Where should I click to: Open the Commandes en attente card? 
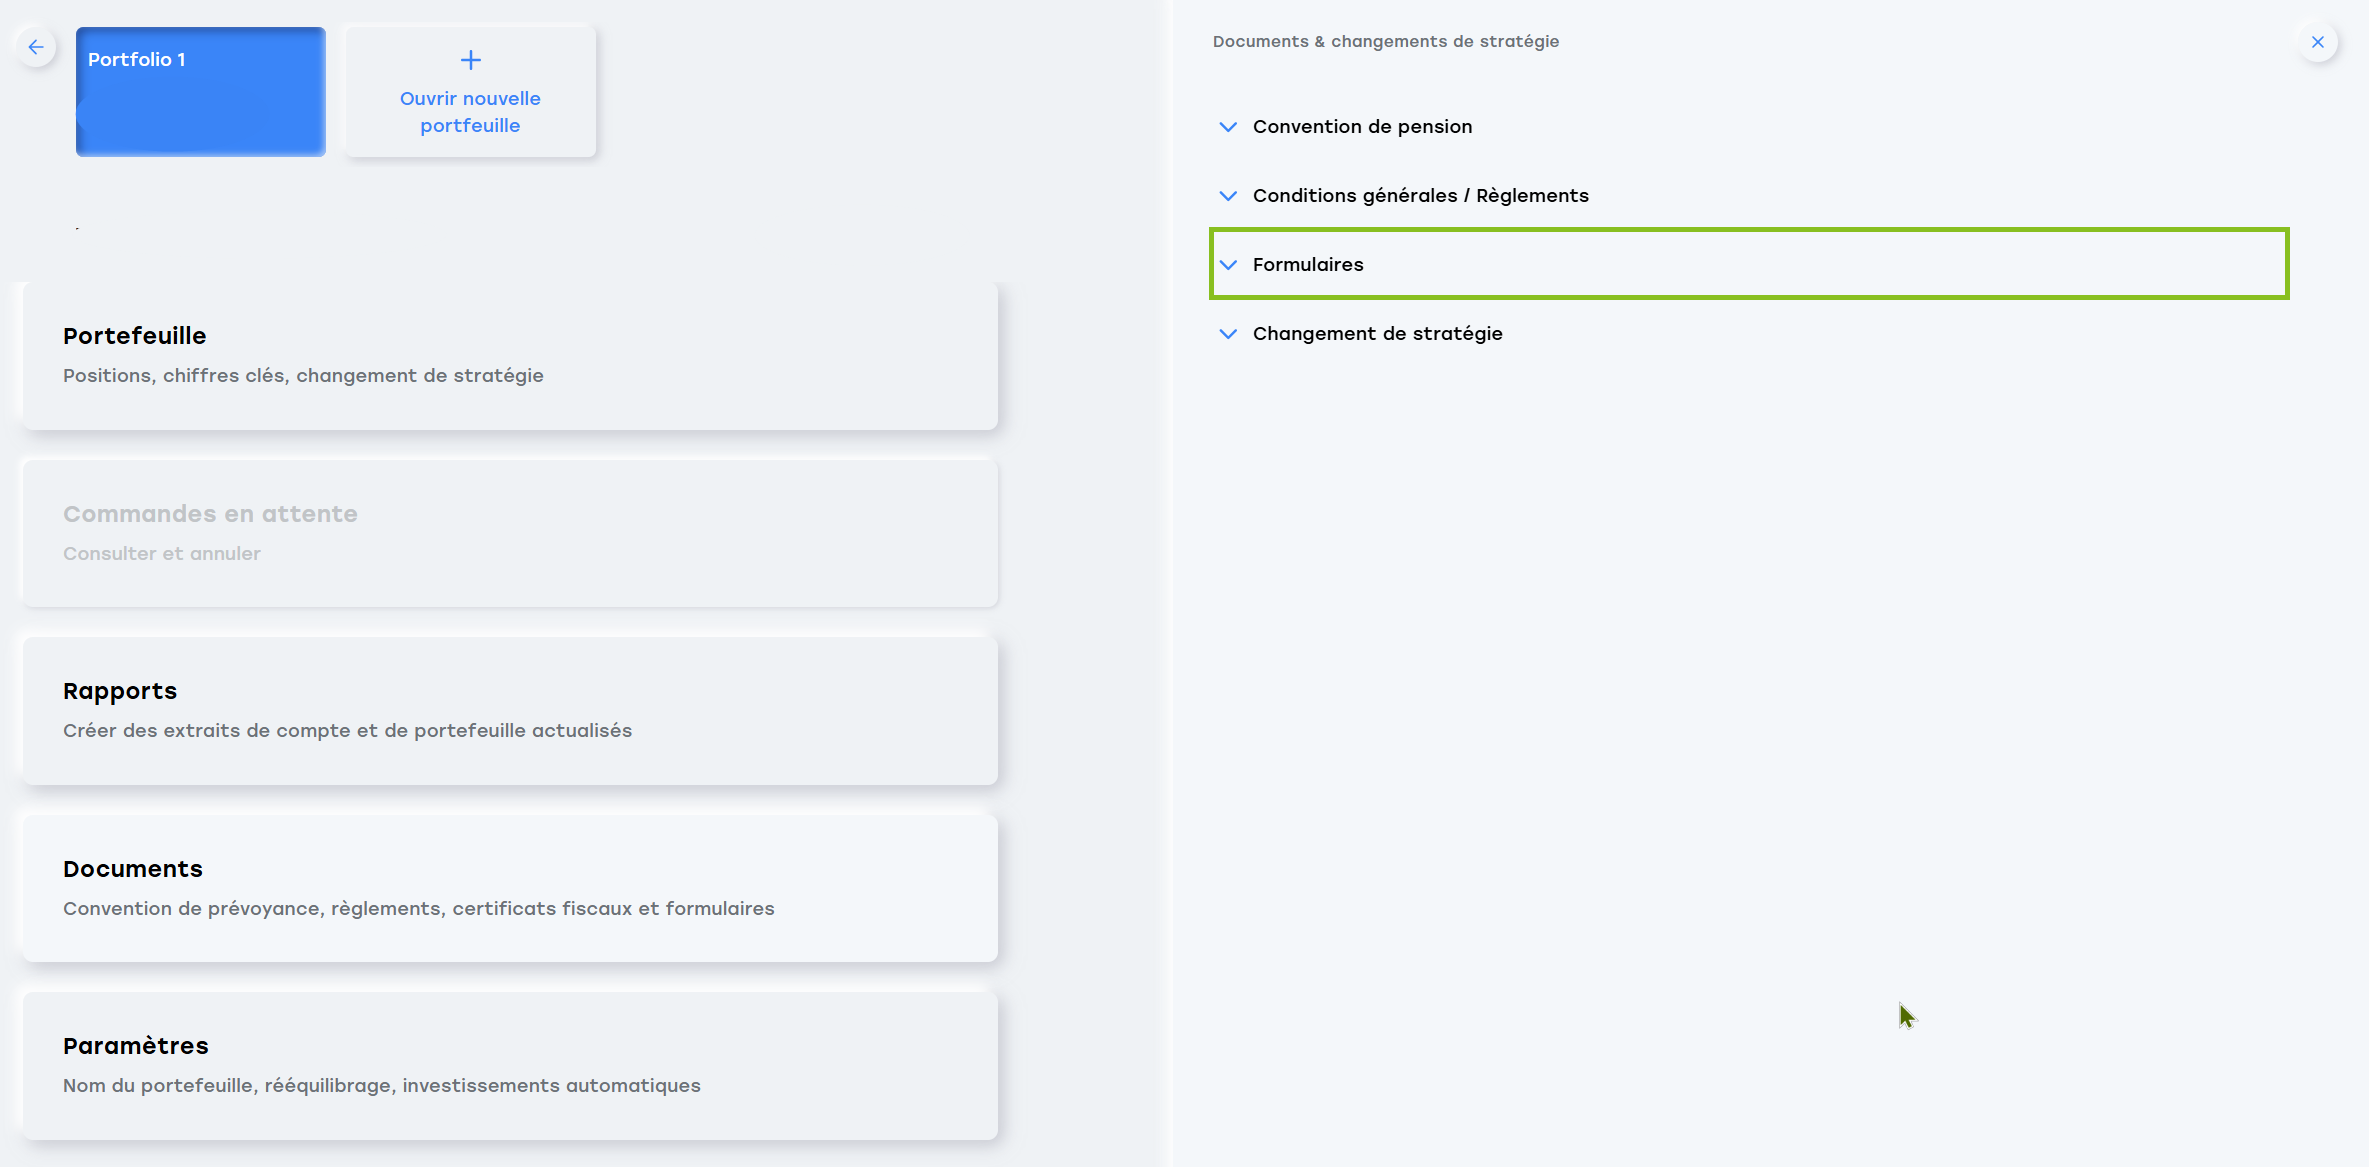(x=510, y=534)
